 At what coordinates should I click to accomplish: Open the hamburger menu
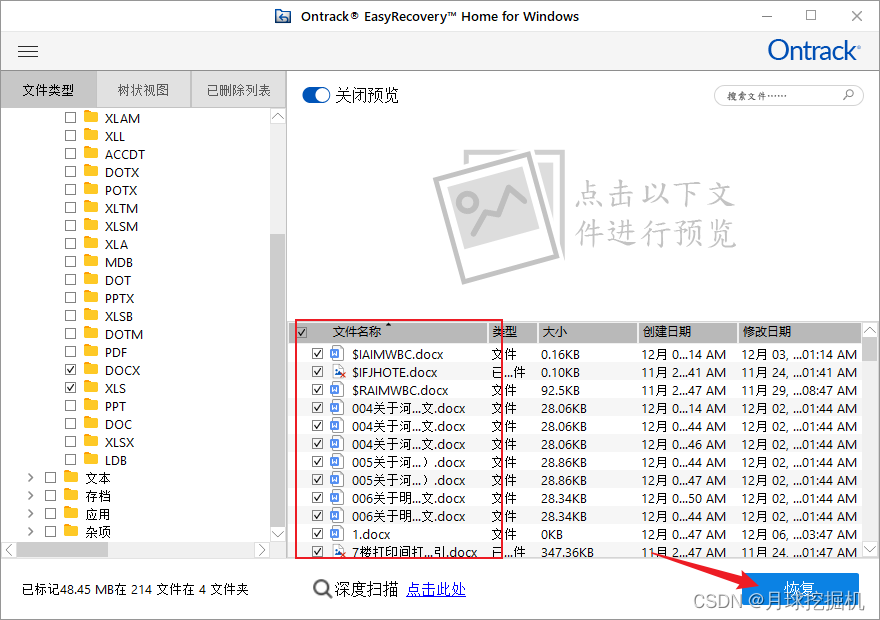pyautogui.click(x=28, y=52)
